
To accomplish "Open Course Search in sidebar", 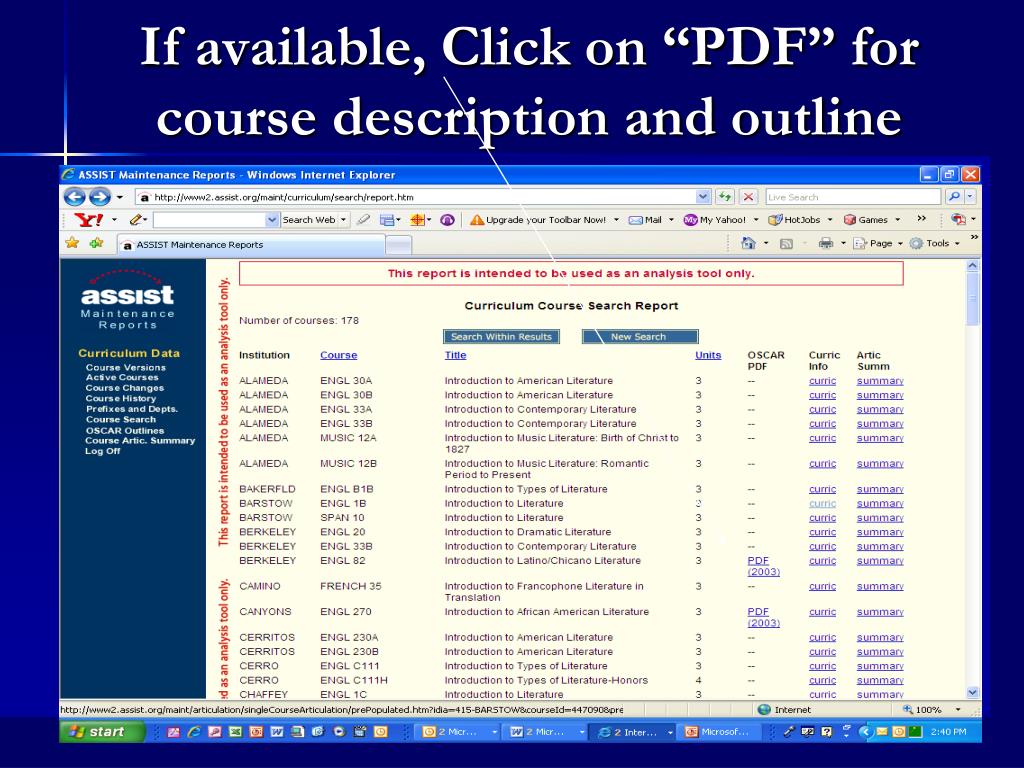I will (x=121, y=419).
